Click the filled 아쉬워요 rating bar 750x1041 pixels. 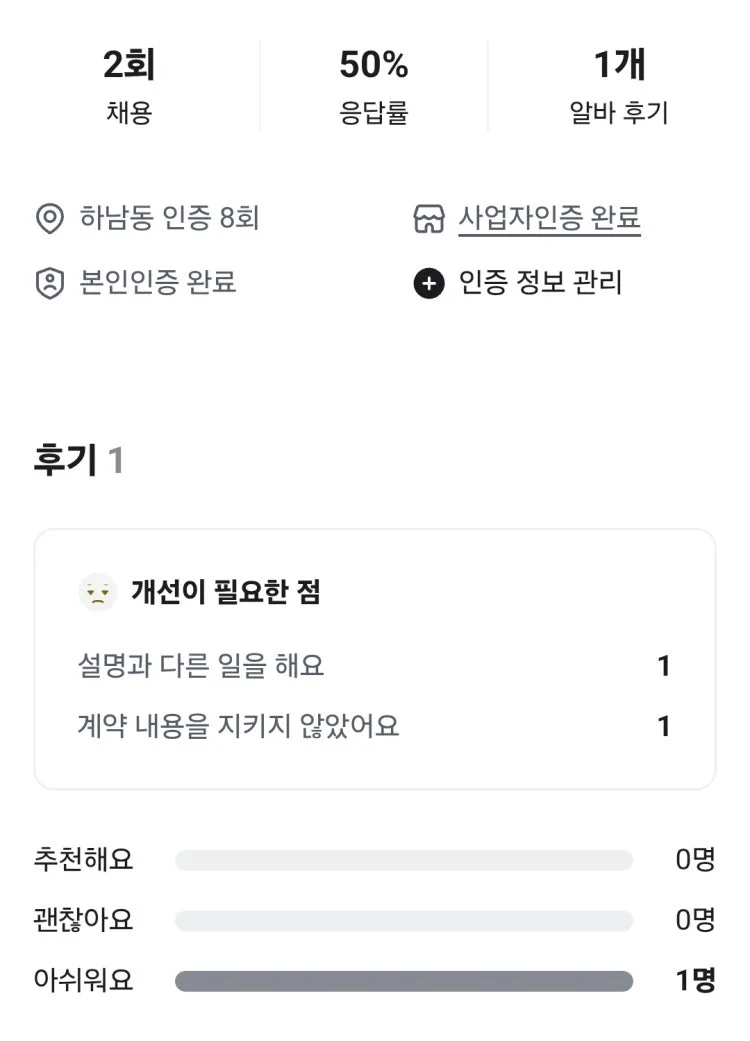click(x=404, y=981)
